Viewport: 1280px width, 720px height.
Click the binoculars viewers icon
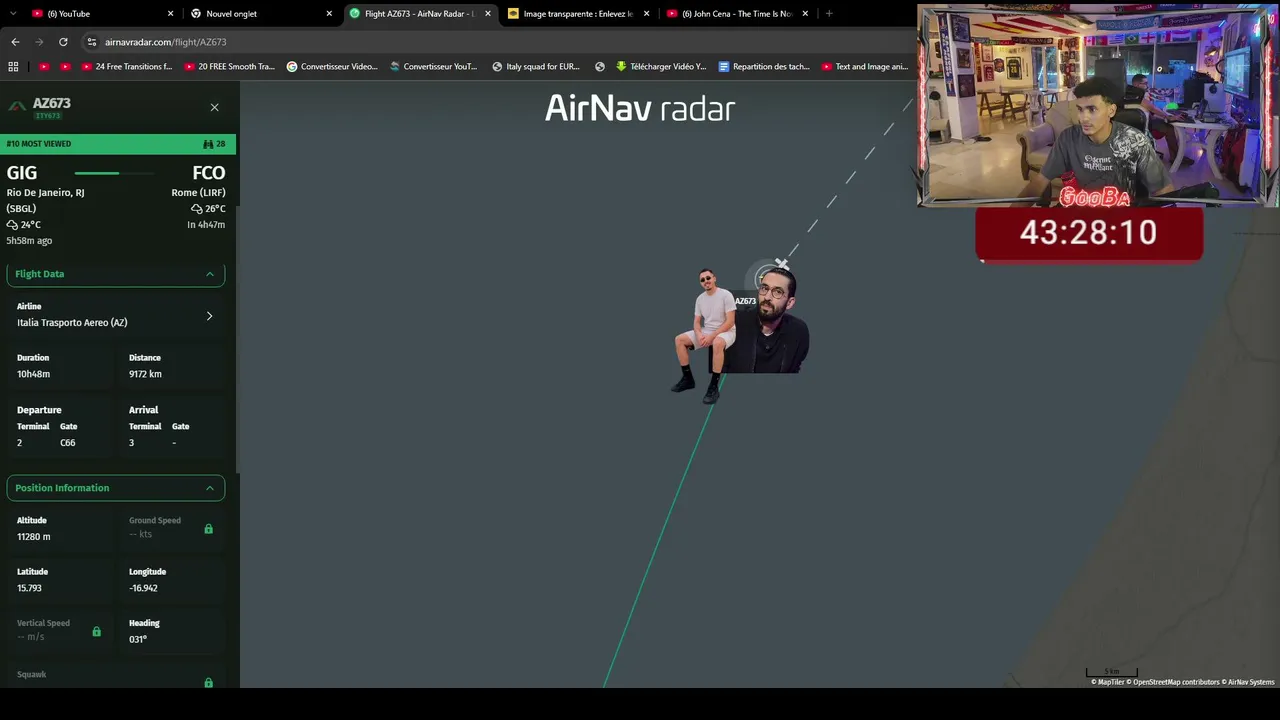click(208, 144)
